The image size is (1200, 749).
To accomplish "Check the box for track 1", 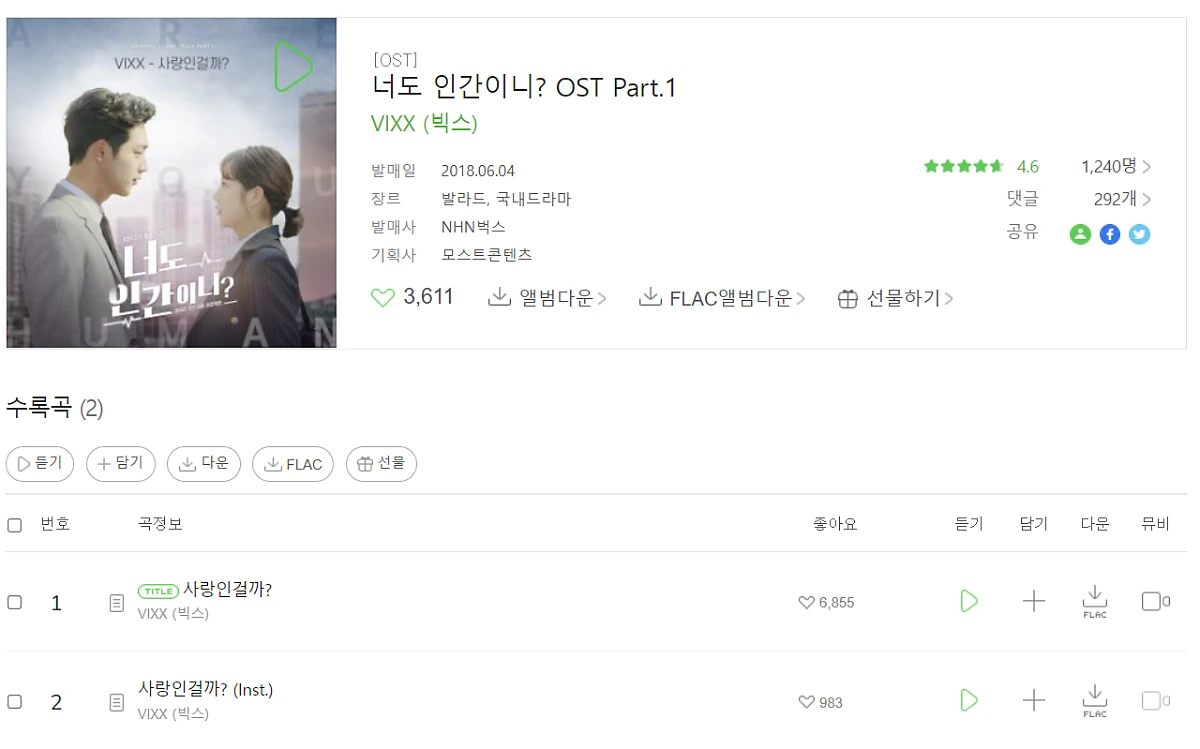I will pos(14,602).
